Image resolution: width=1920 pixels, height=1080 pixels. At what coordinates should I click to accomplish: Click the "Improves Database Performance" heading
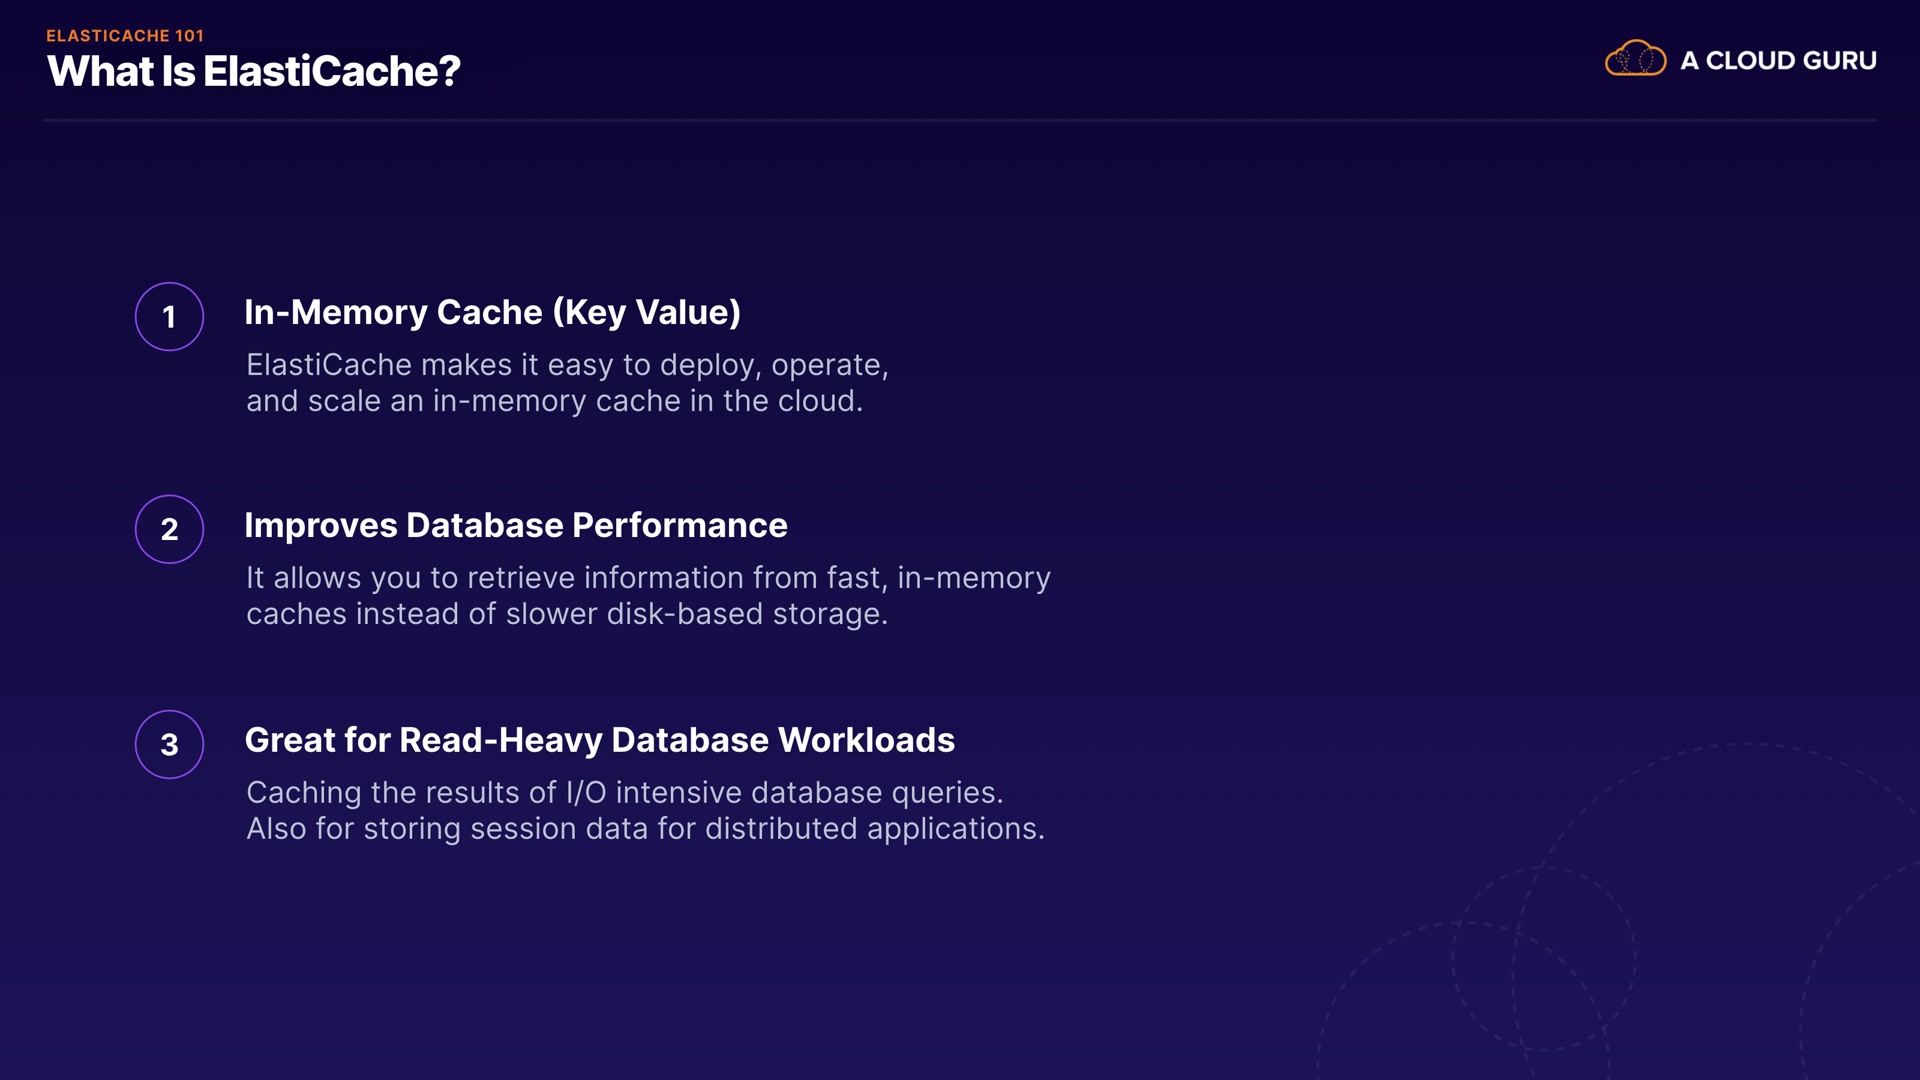(x=515, y=526)
